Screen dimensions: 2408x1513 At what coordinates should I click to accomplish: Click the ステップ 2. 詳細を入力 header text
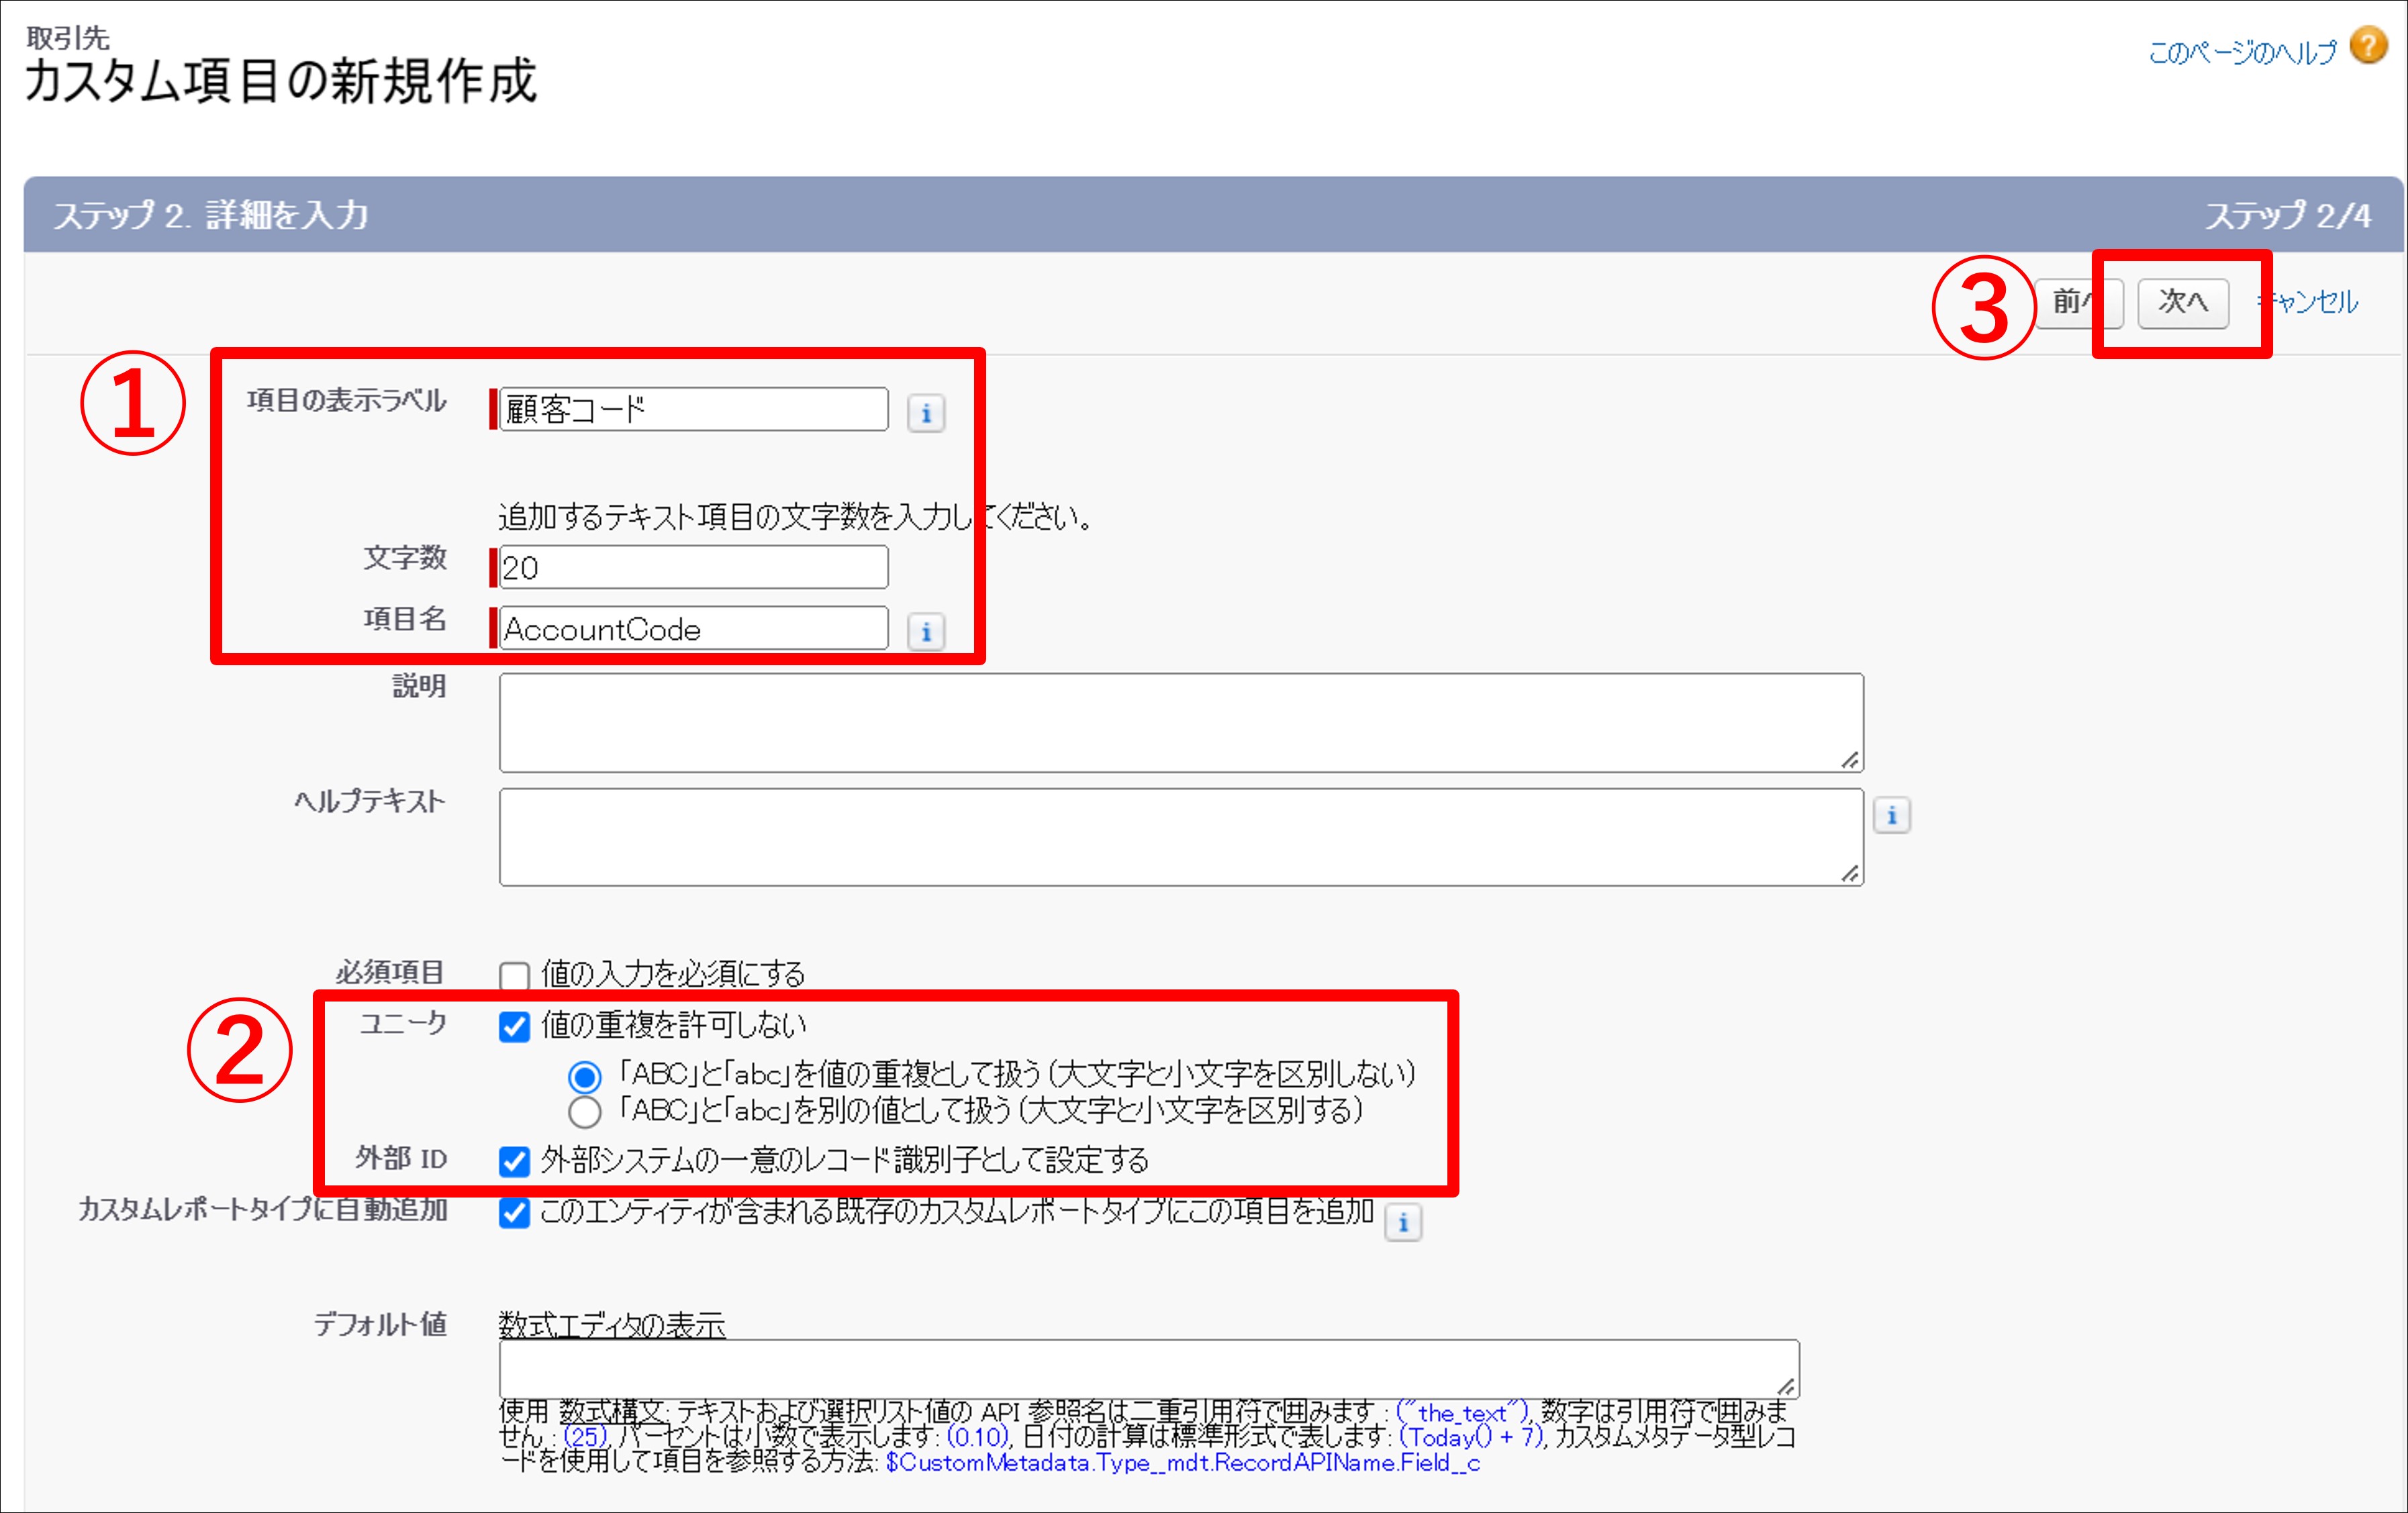(211, 215)
